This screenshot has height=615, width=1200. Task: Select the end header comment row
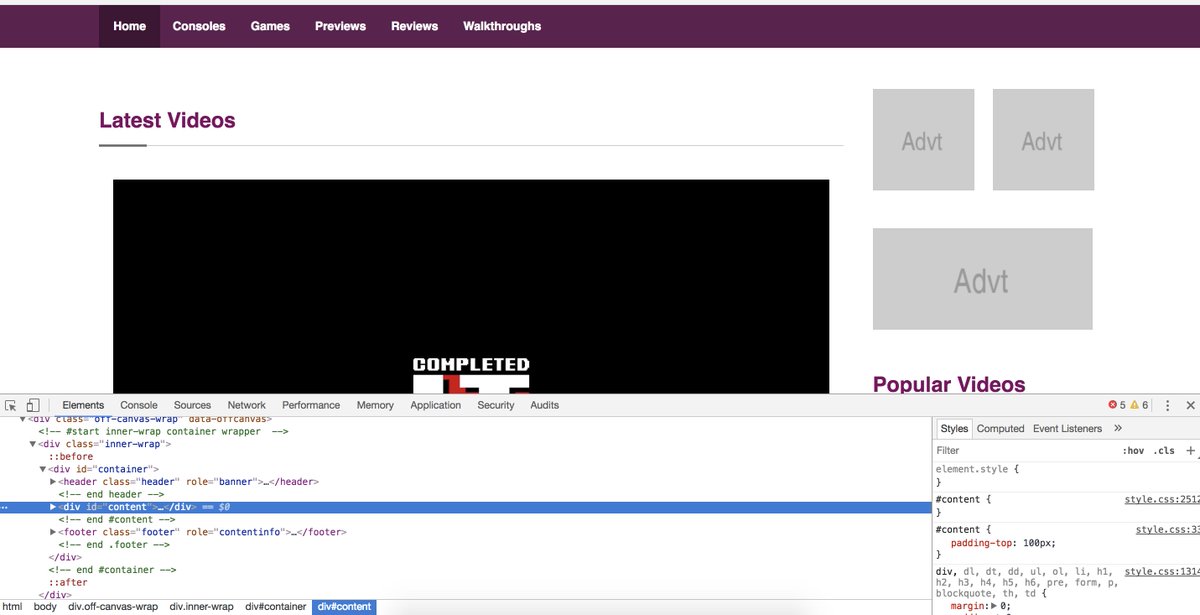[x=110, y=494]
